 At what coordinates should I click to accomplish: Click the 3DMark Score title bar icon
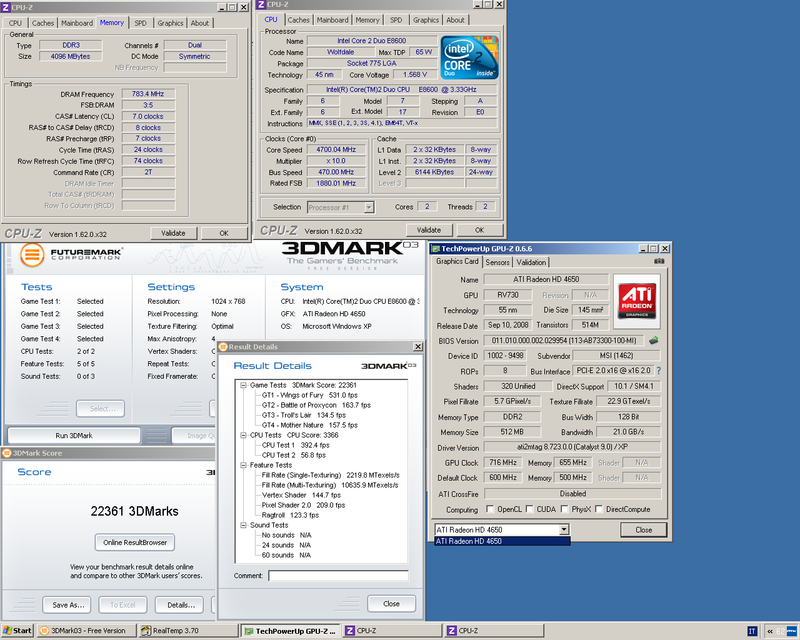[7, 453]
